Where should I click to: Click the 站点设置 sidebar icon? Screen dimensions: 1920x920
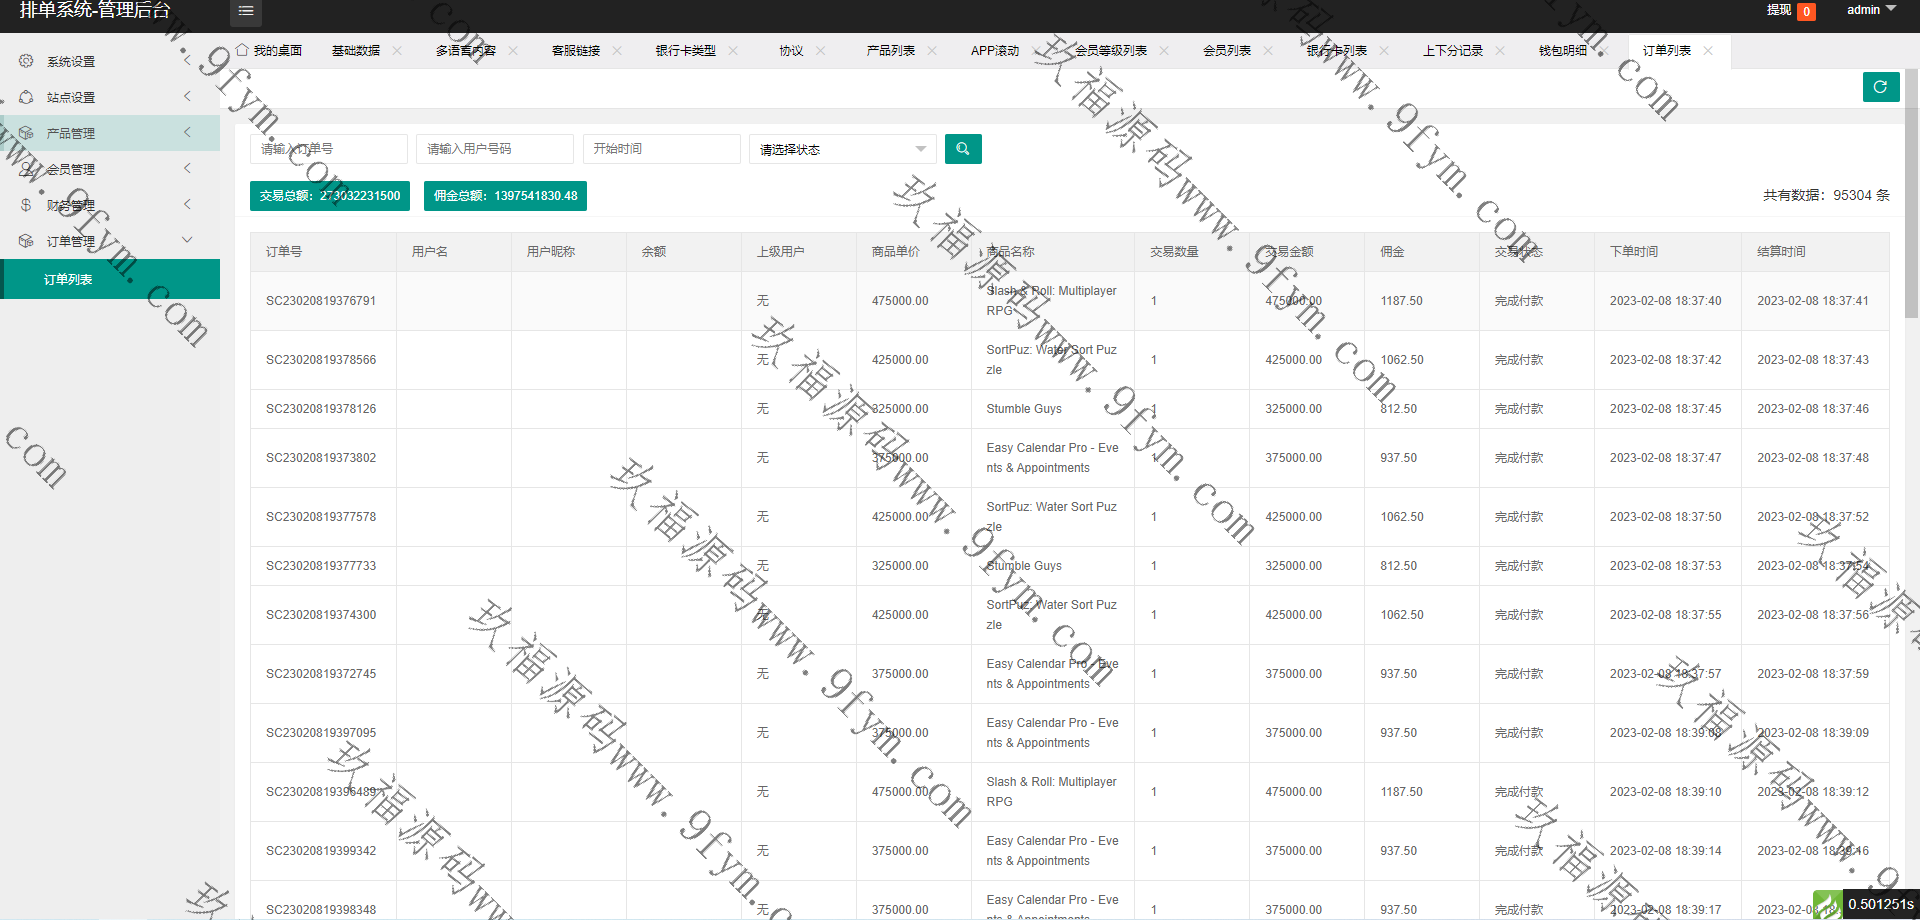tap(26, 97)
